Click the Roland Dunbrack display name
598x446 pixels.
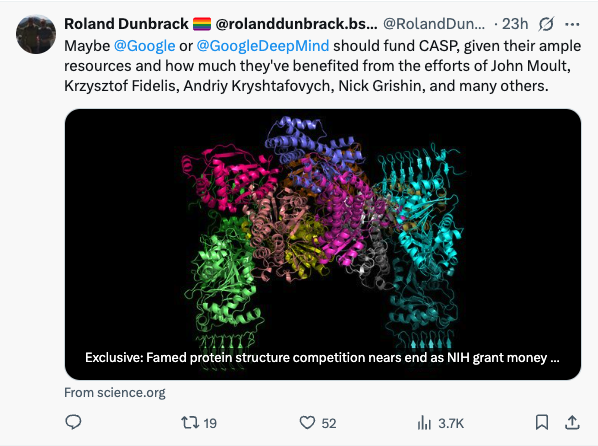(x=126, y=24)
